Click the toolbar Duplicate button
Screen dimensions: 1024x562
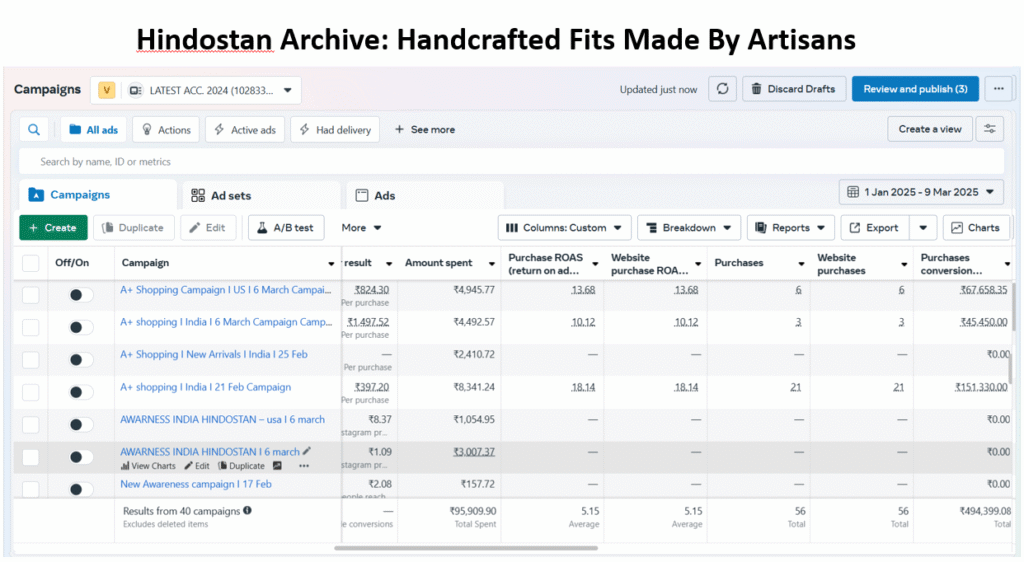(133, 228)
